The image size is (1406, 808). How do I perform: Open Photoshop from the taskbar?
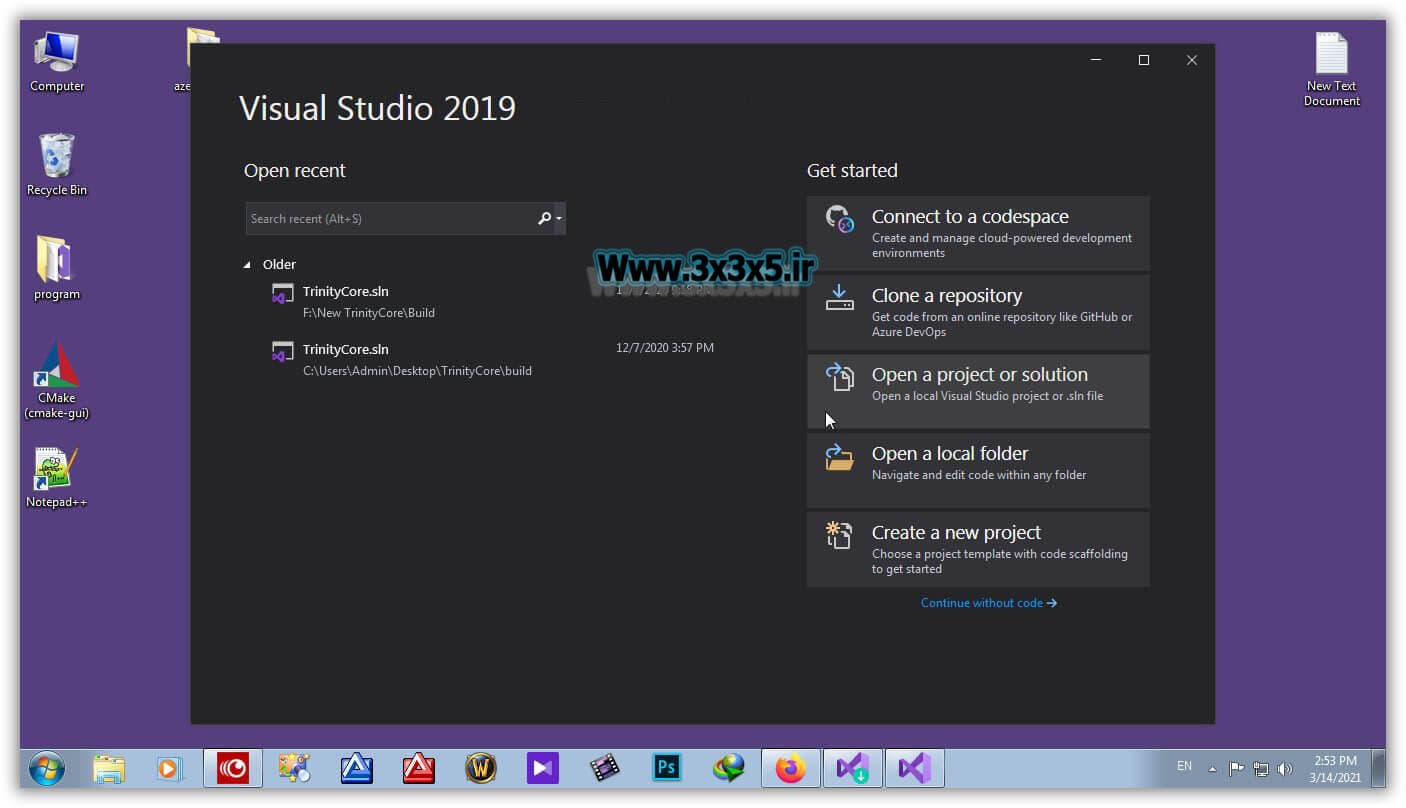pyautogui.click(x=667, y=768)
